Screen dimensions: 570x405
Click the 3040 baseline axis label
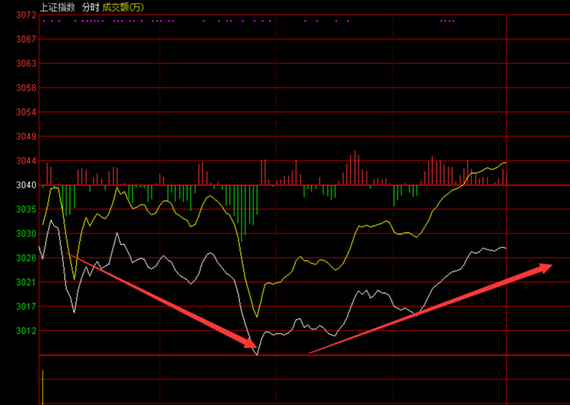tap(26, 185)
